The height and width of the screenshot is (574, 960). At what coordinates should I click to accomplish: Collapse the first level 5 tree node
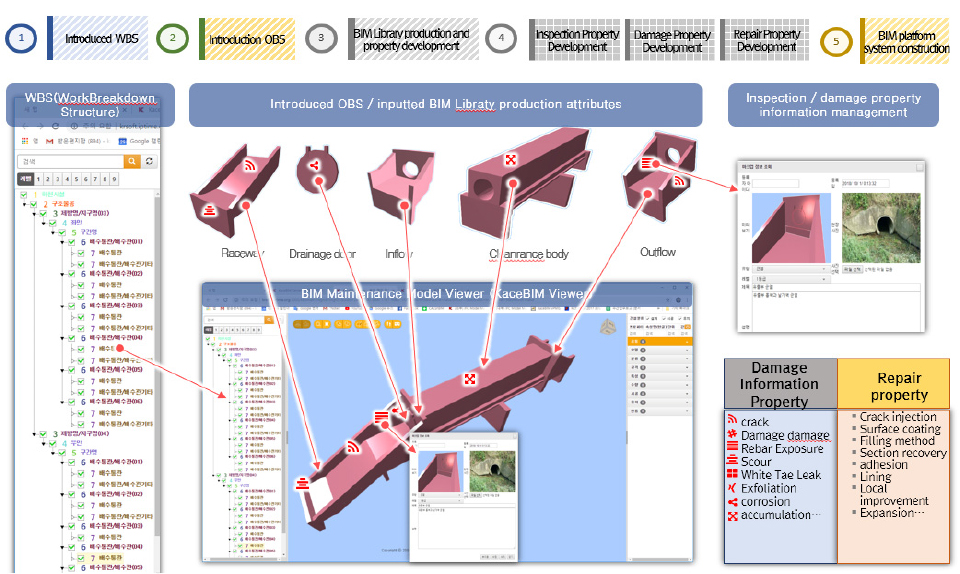pyautogui.click(x=53, y=233)
